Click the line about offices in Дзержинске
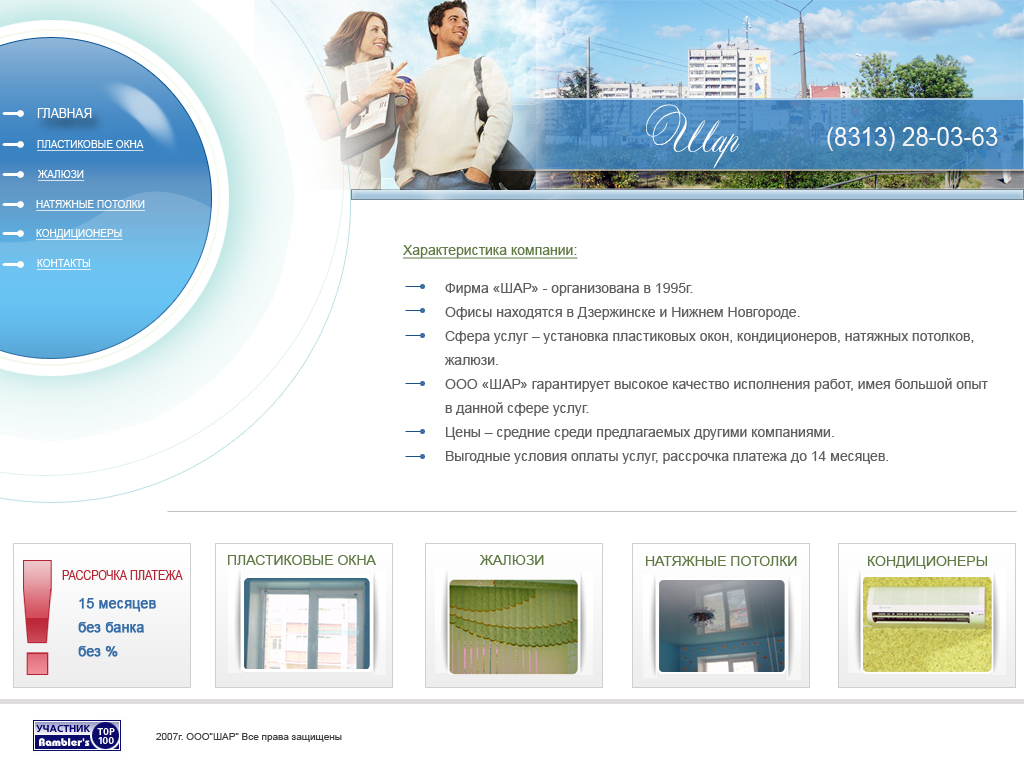1024x768 pixels. coord(622,312)
